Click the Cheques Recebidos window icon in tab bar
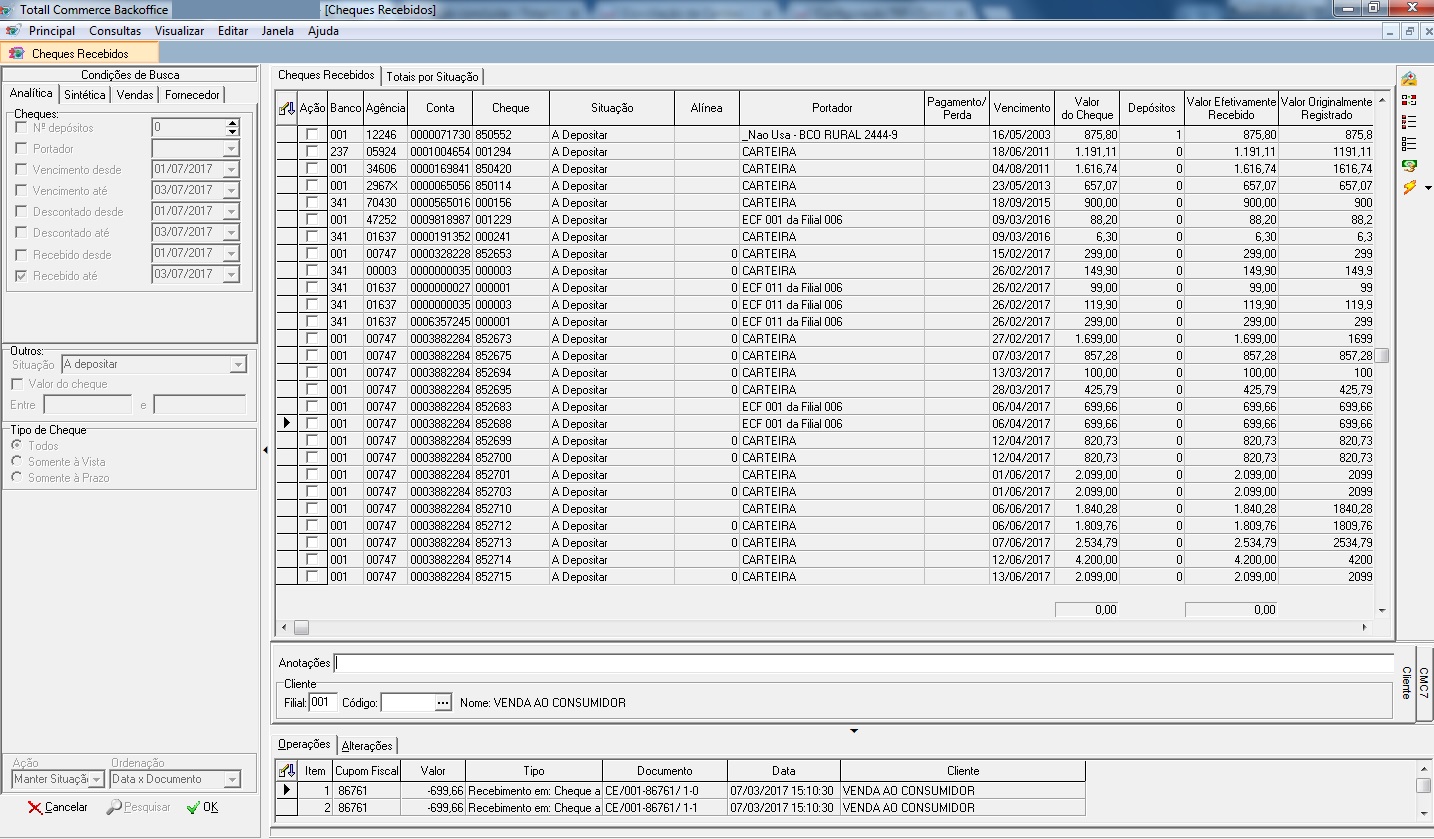Viewport: 1434px width, 839px height. (x=16, y=53)
